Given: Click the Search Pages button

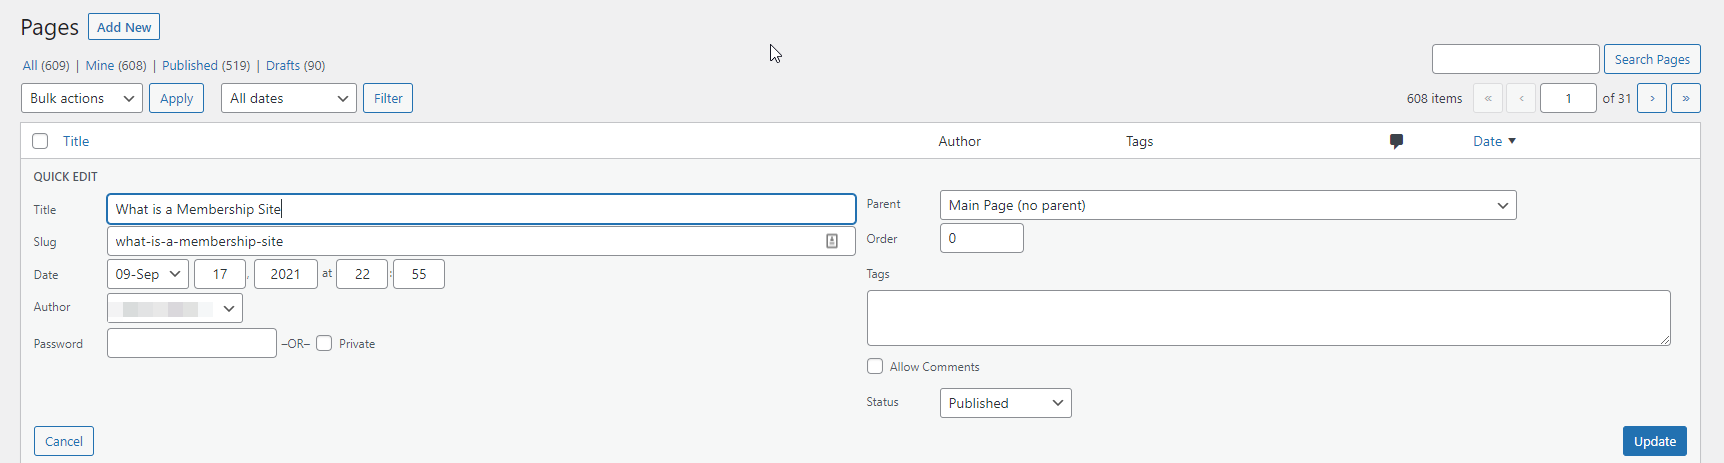Looking at the screenshot, I should click(1651, 59).
